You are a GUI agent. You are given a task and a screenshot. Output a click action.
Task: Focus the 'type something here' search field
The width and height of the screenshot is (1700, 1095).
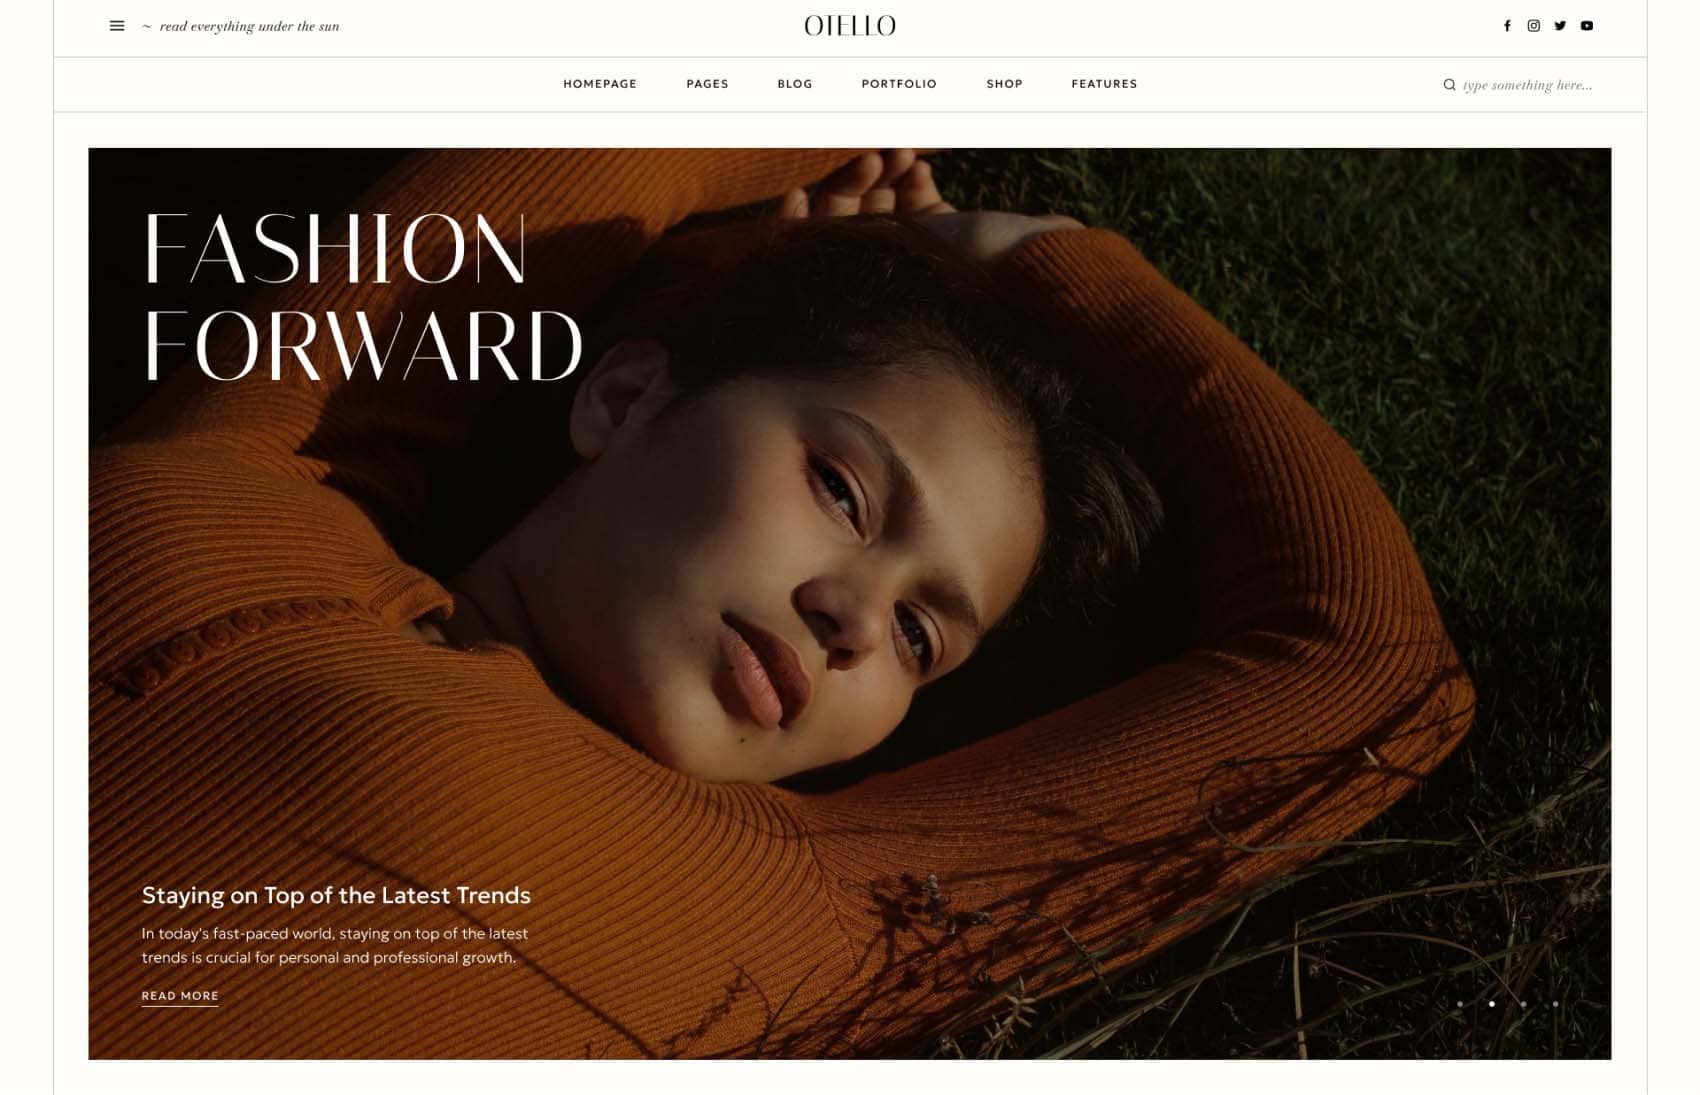(1527, 85)
